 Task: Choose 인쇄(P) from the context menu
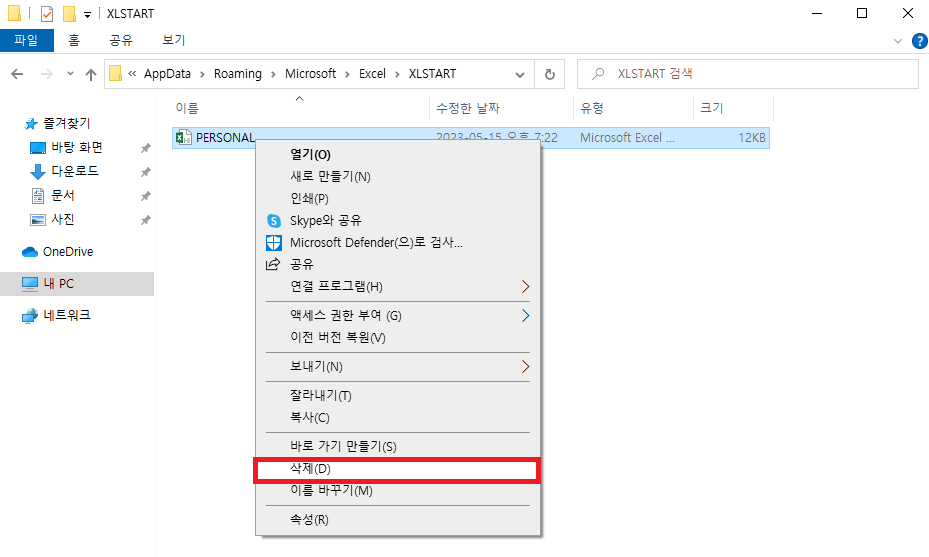[398, 199]
